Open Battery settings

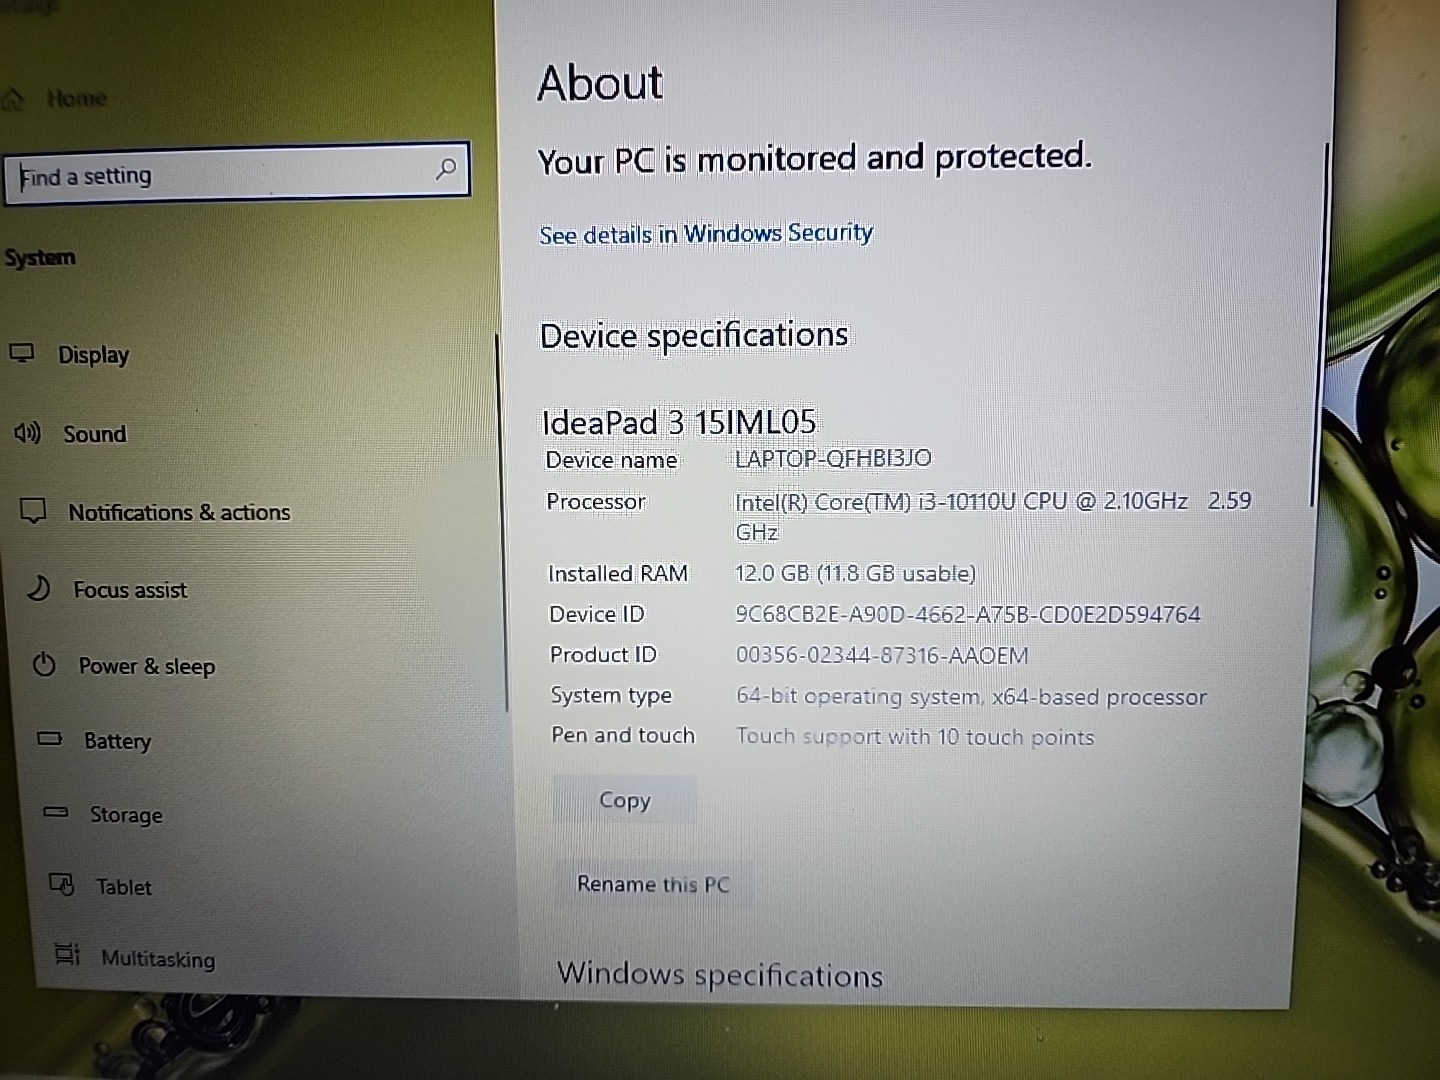click(x=117, y=741)
